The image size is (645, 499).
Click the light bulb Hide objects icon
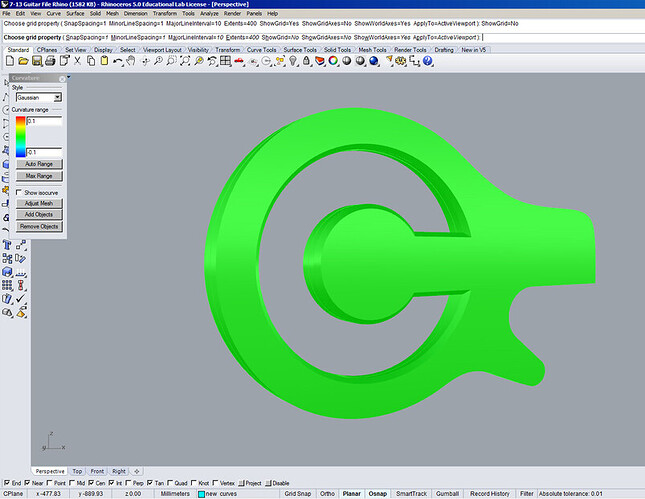click(293, 61)
